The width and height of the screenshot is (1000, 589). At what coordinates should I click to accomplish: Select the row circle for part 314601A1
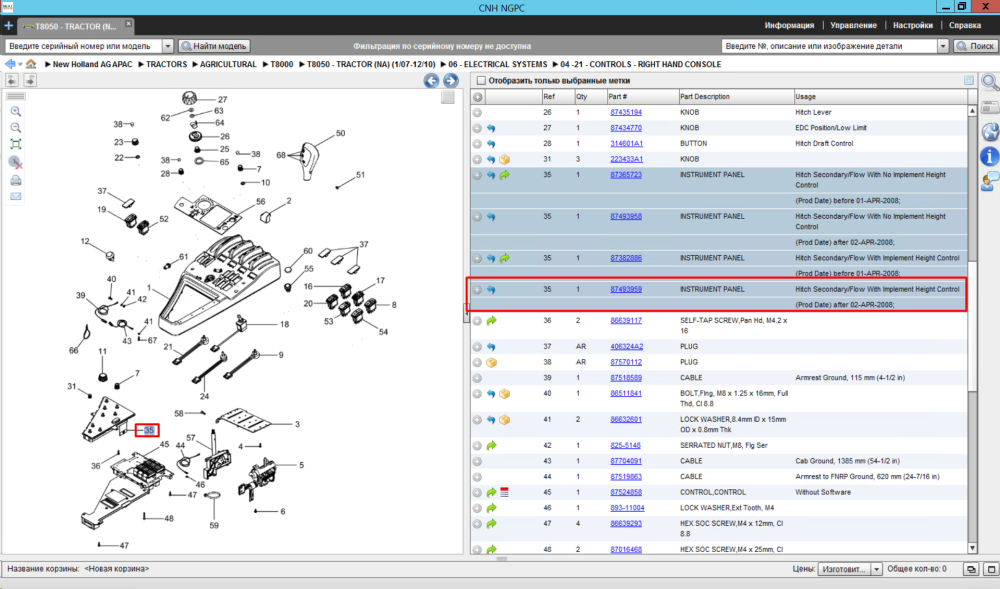tap(477, 143)
